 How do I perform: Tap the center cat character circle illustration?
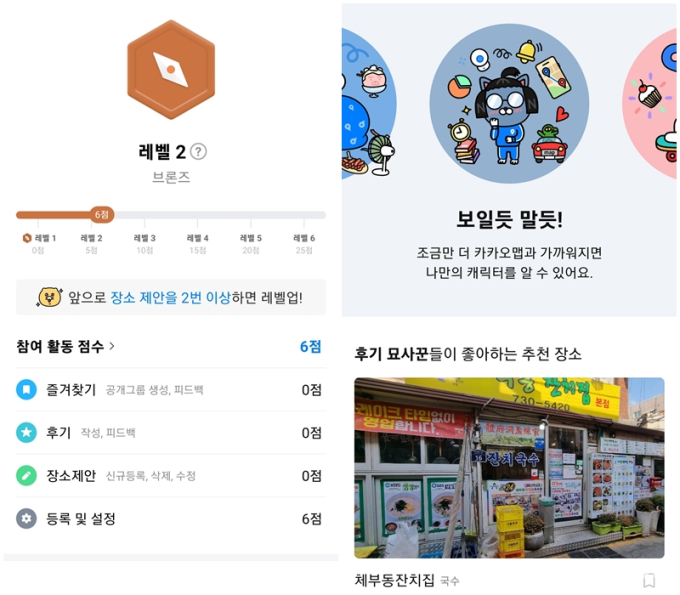tap(509, 104)
